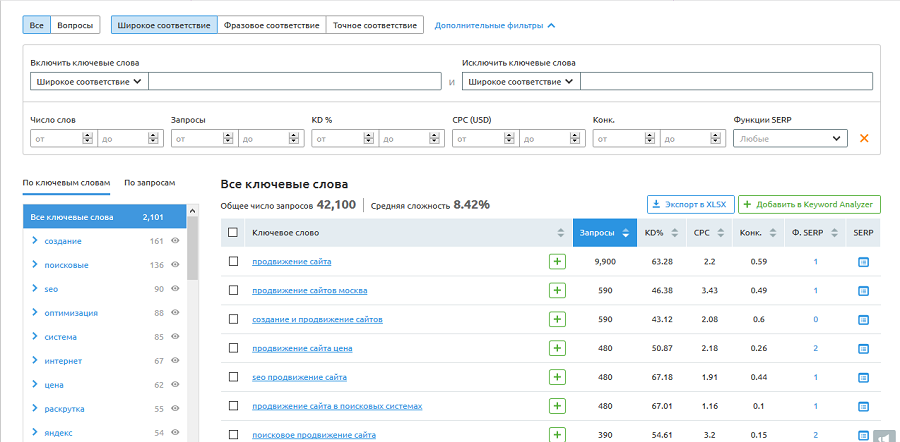Toggle eye visibility for 'поисковые' group
Image resolution: width=900 pixels, height=442 pixels.
click(176, 265)
